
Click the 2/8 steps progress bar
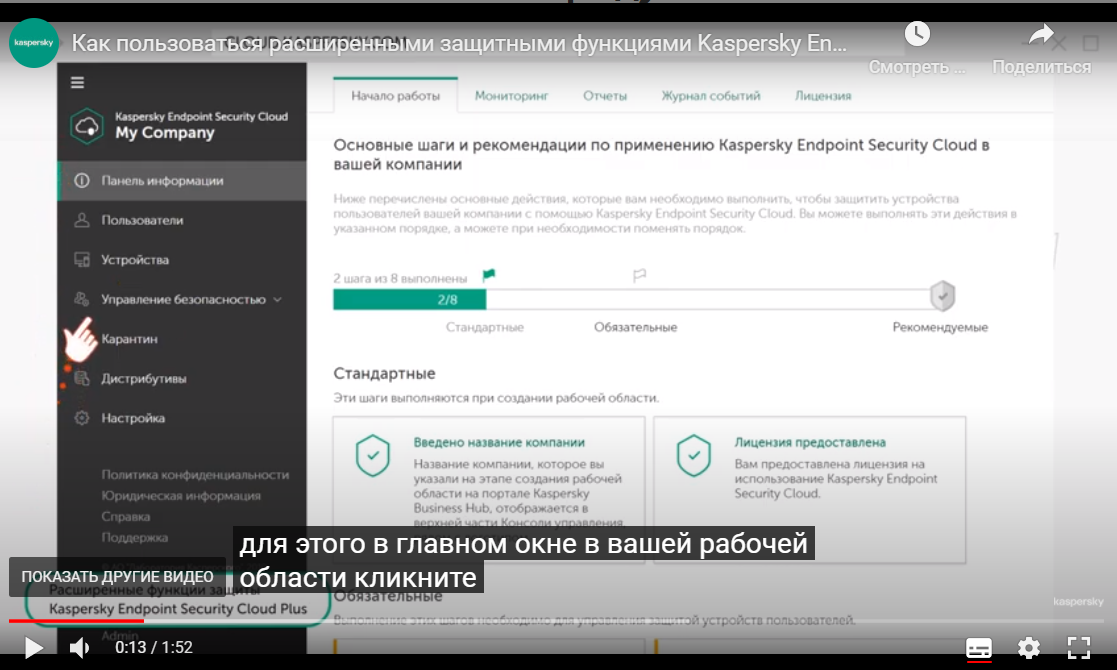[638, 300]
